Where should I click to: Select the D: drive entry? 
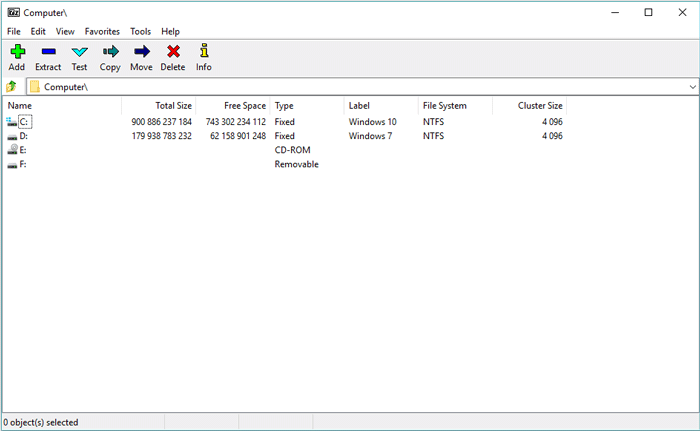pos(23,136)
